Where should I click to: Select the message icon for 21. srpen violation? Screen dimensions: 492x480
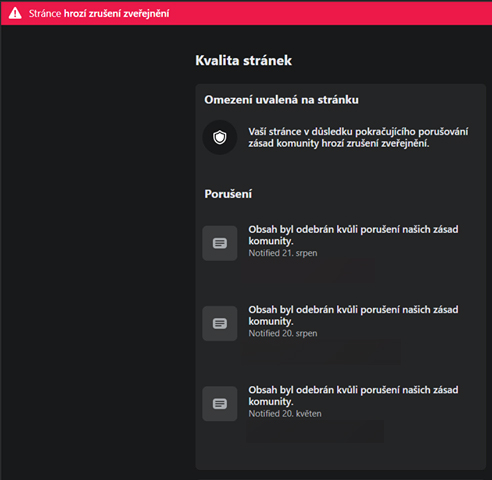coord(220,243)
